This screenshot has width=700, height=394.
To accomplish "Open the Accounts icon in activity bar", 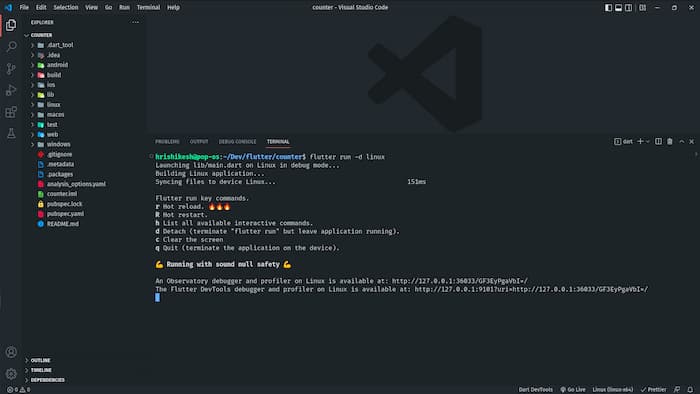I will point(11,352).
